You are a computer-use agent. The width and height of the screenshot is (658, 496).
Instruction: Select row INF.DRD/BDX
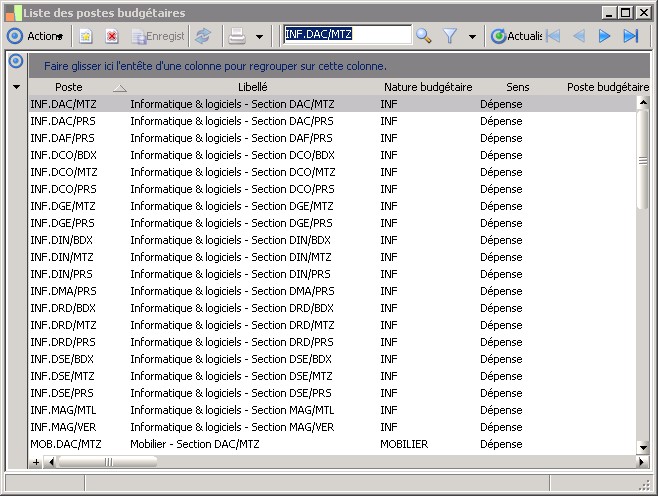click(333, 308)
